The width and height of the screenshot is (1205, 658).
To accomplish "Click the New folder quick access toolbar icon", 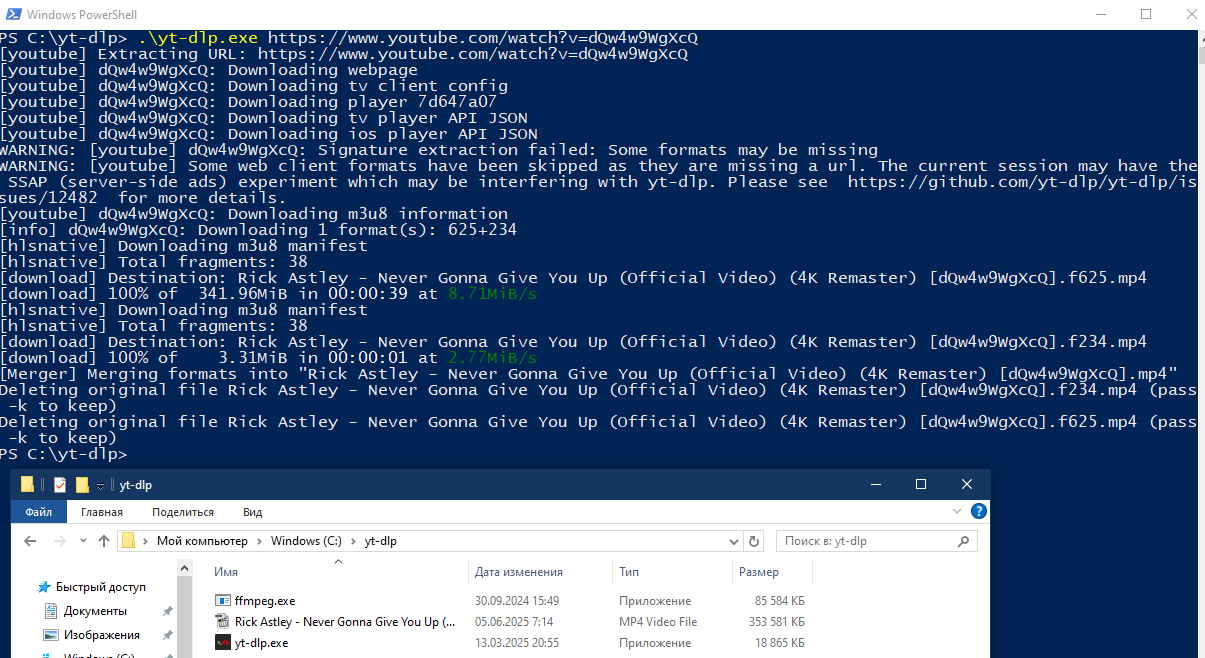I will [82, 485].
